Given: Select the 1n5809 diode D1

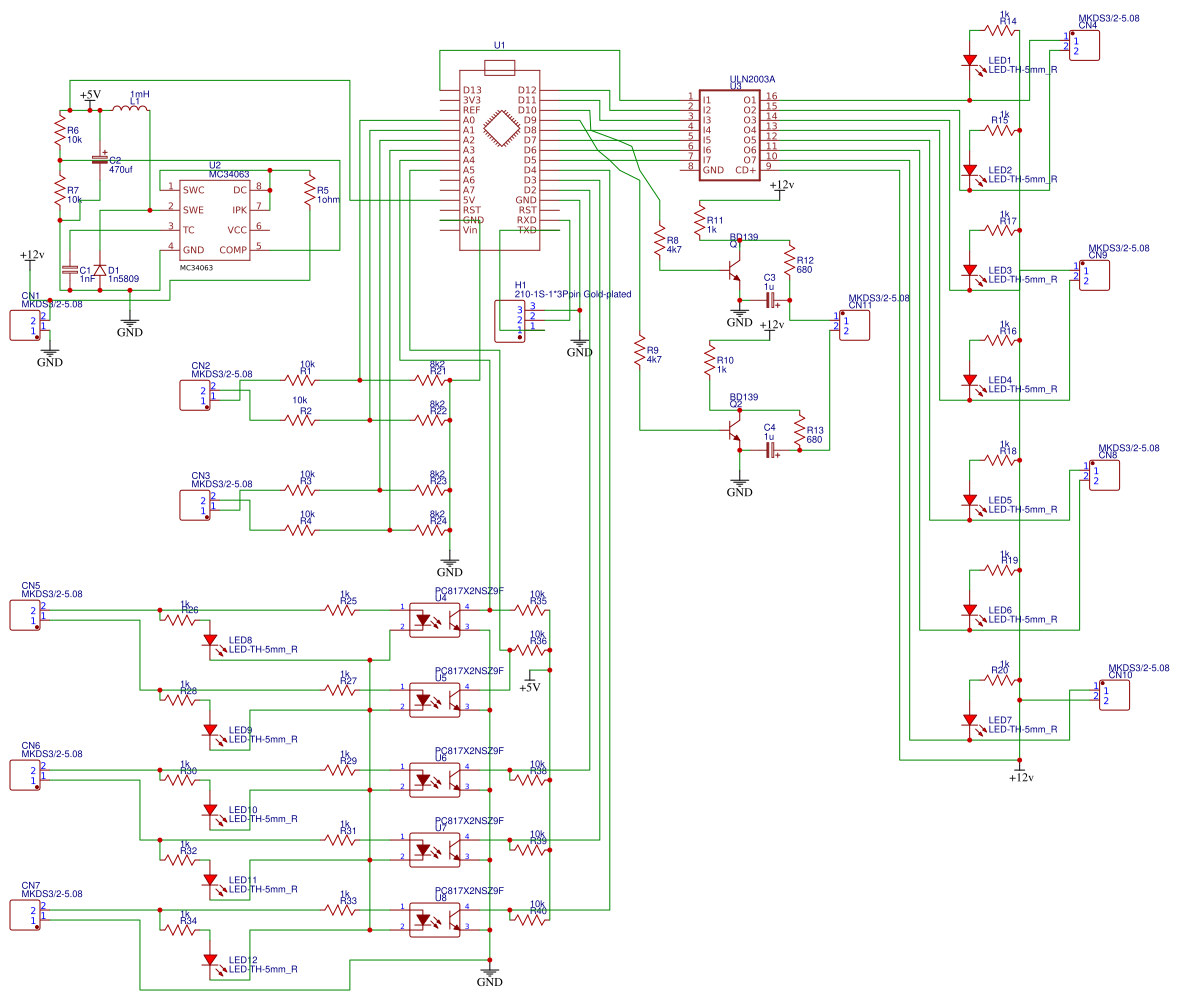Looking at the screenshot, I should [x=100, y=270].
